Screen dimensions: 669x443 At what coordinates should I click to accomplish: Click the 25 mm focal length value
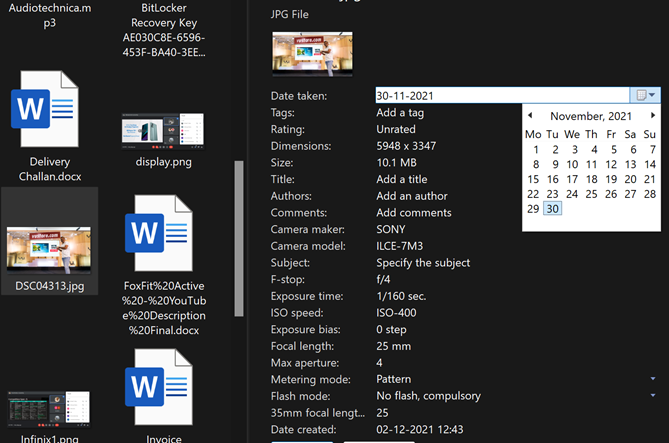pos(393,346)
